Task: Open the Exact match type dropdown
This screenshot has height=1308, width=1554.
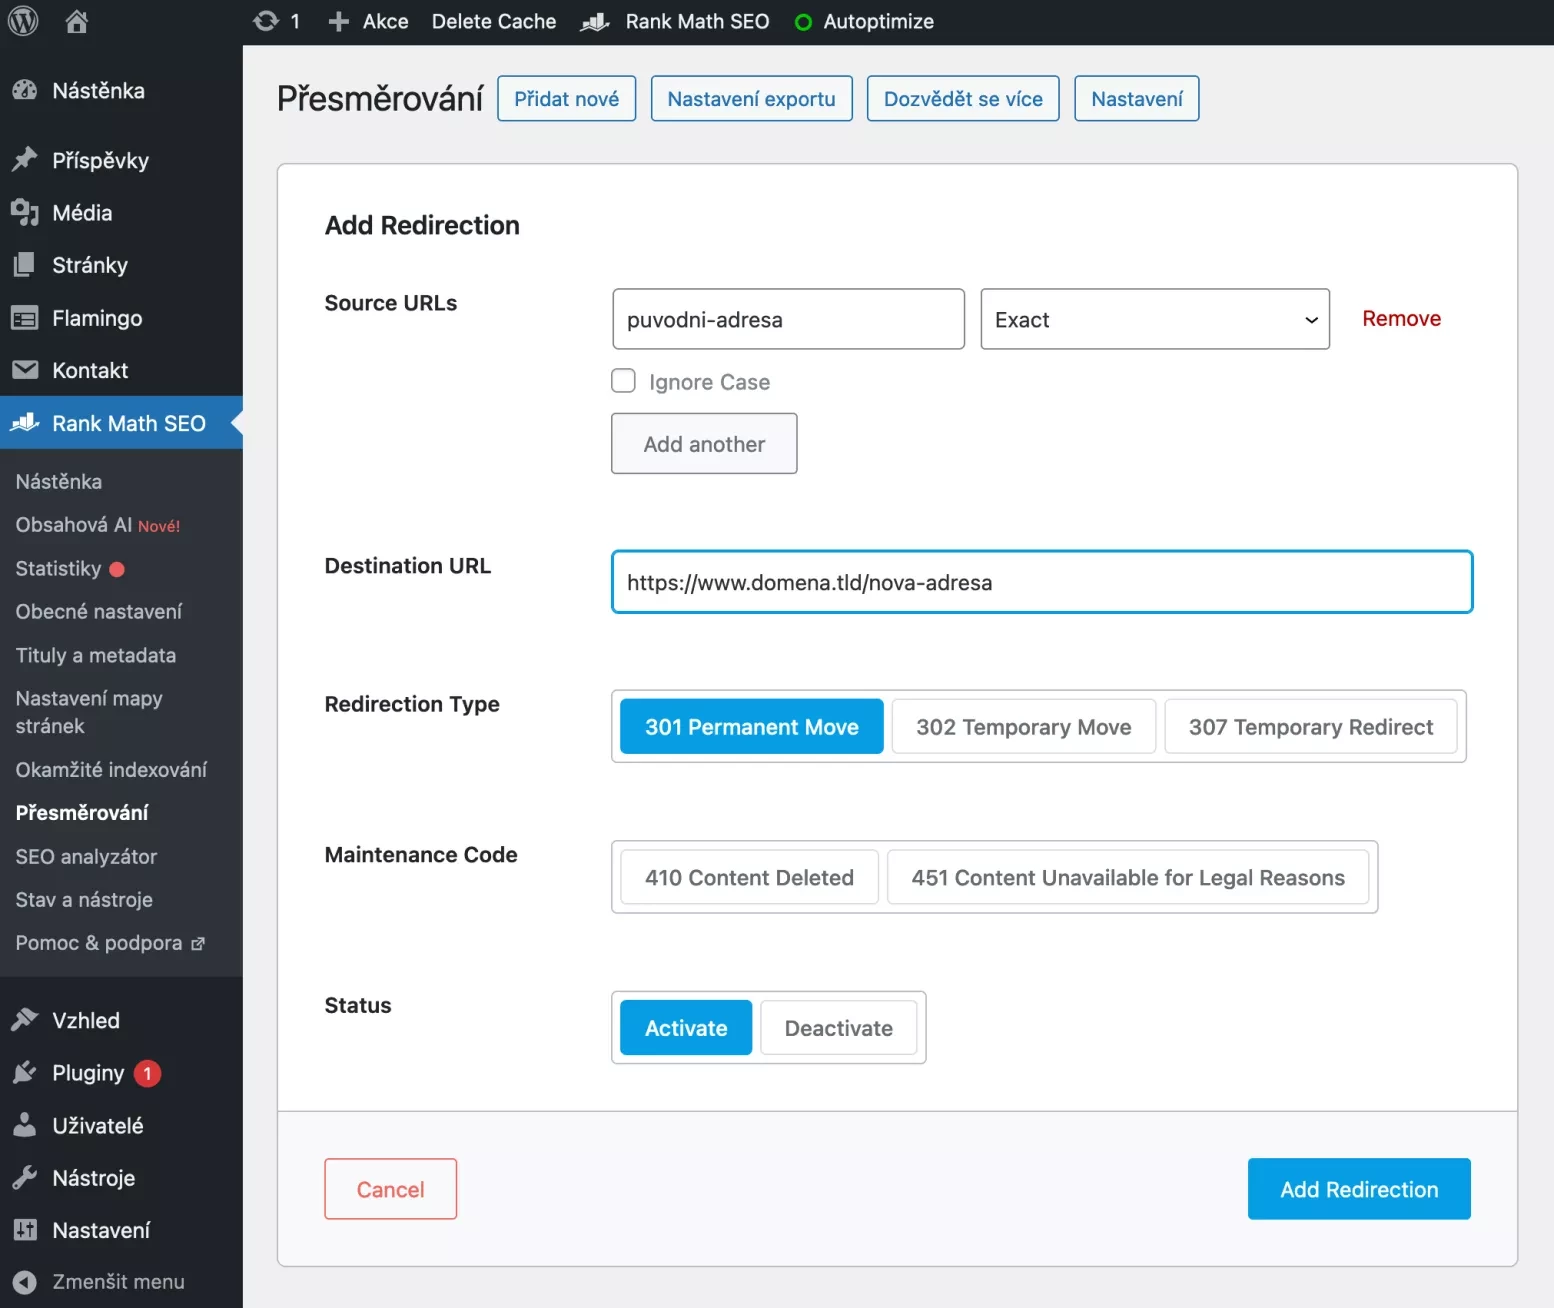Action: coord(1154,320)
